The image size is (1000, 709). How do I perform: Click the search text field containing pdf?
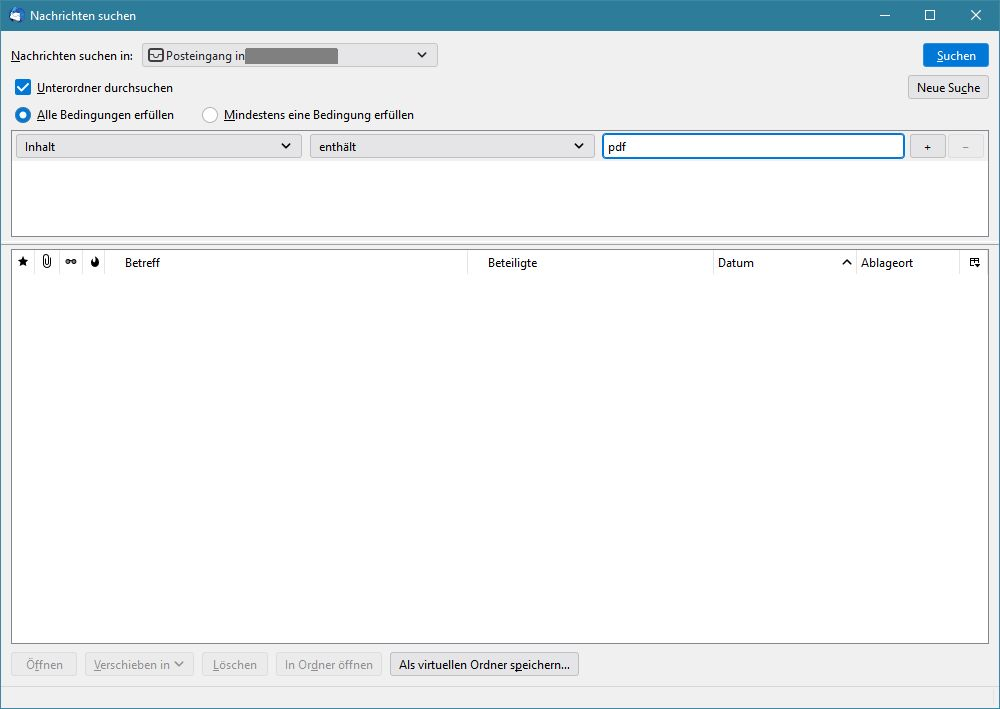click(x=752, y=147)
